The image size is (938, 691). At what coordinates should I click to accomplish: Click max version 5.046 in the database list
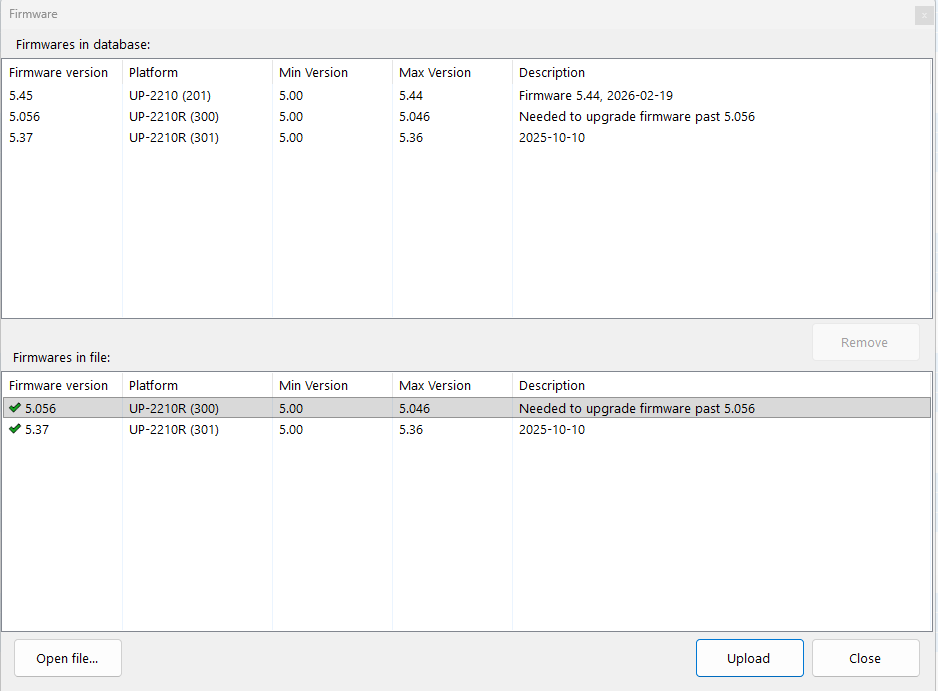[415, 117]
